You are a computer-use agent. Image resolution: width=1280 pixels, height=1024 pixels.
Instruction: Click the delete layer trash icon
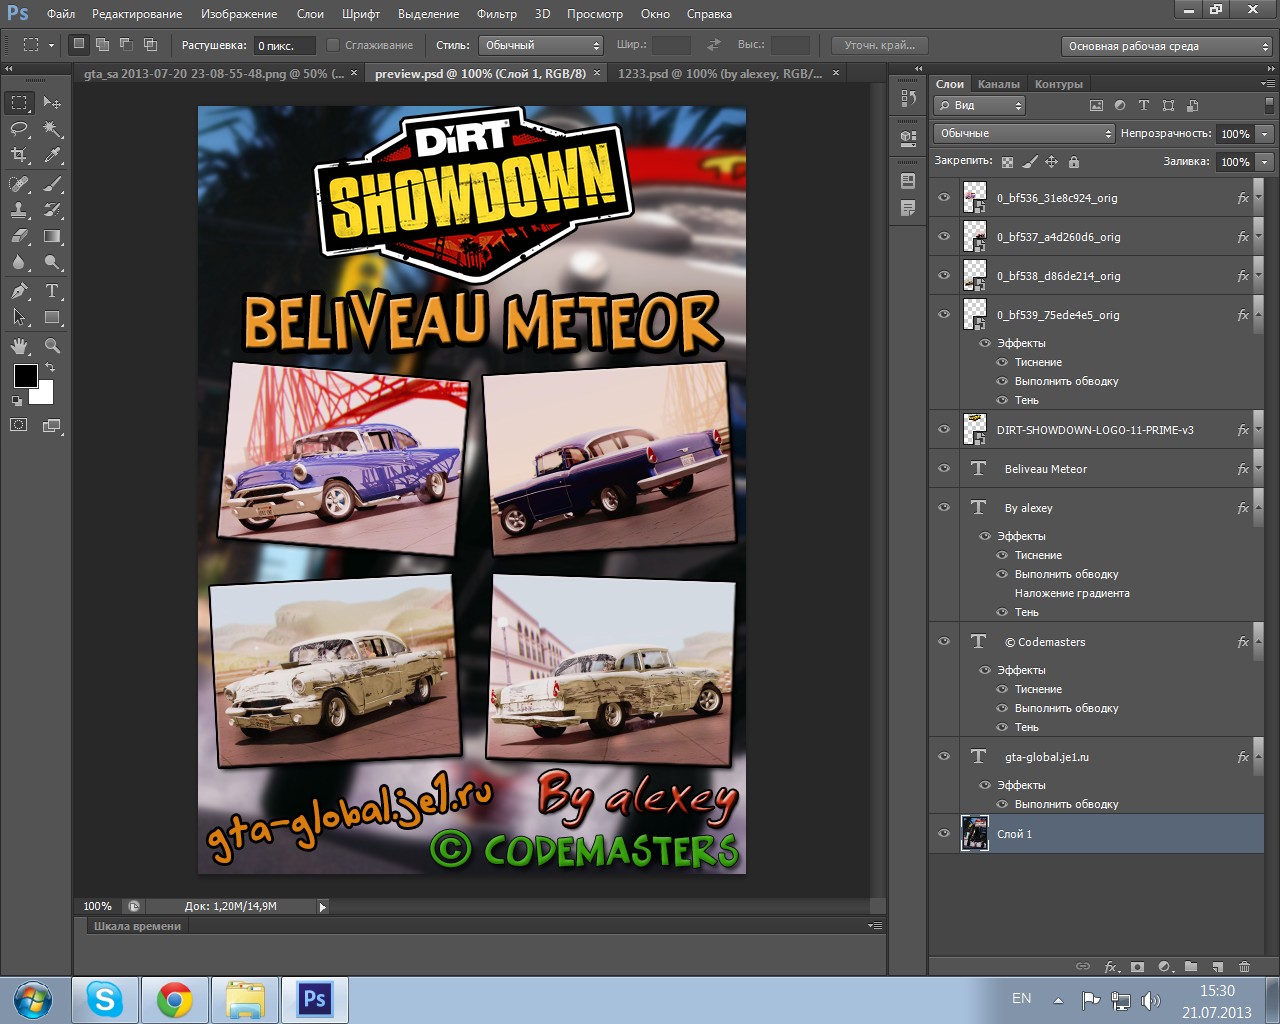1244,967
